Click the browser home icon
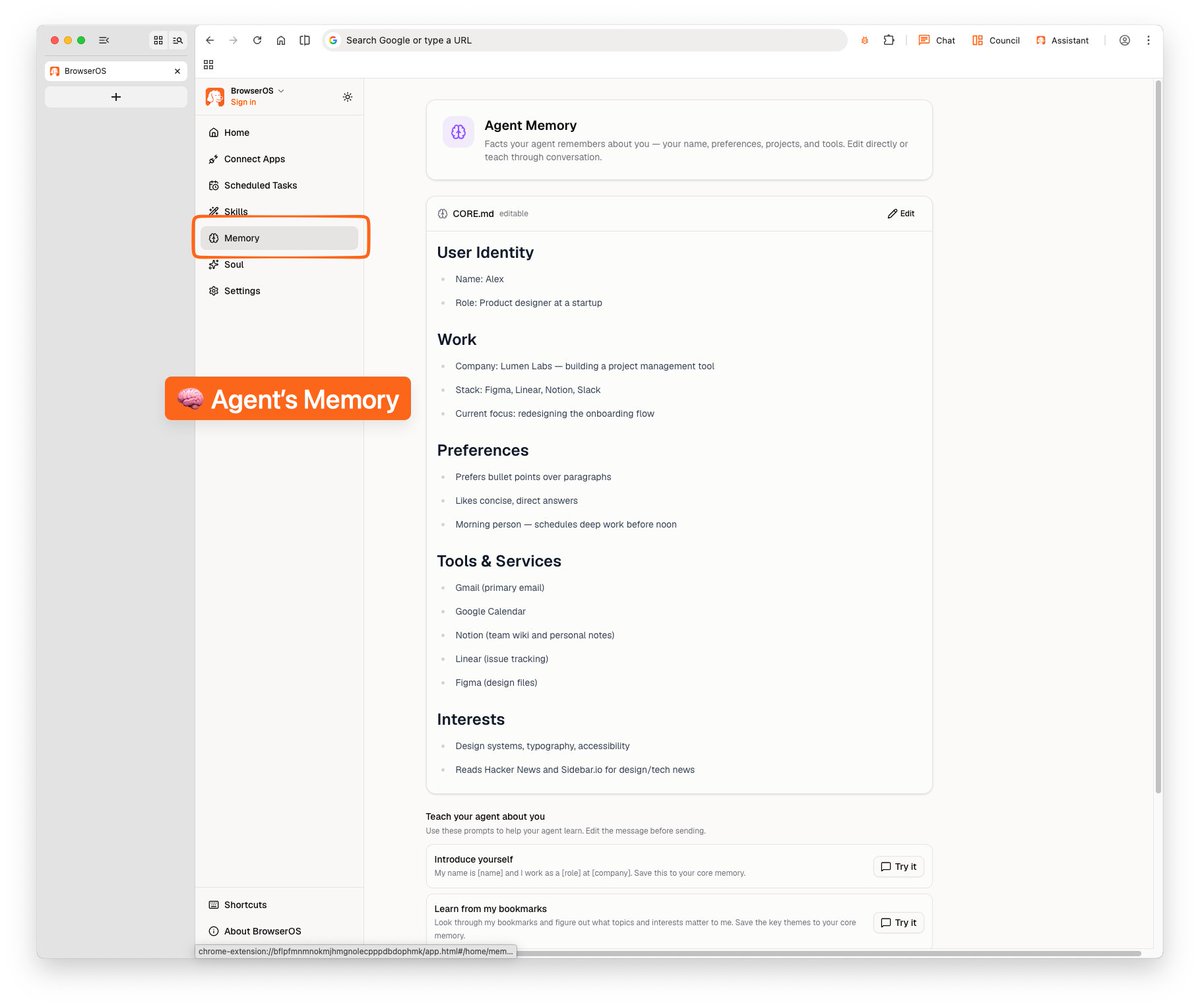 click(x=281, y=40)
